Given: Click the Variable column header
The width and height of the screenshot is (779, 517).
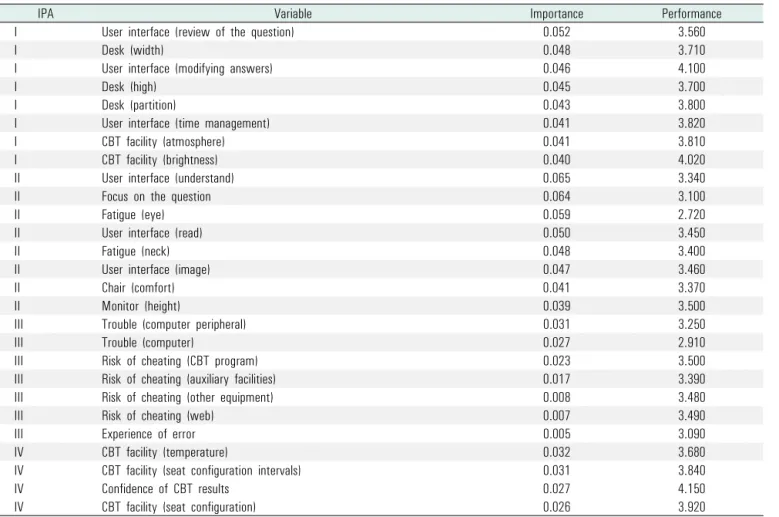Looking at the screenshot, I should 293,14.
